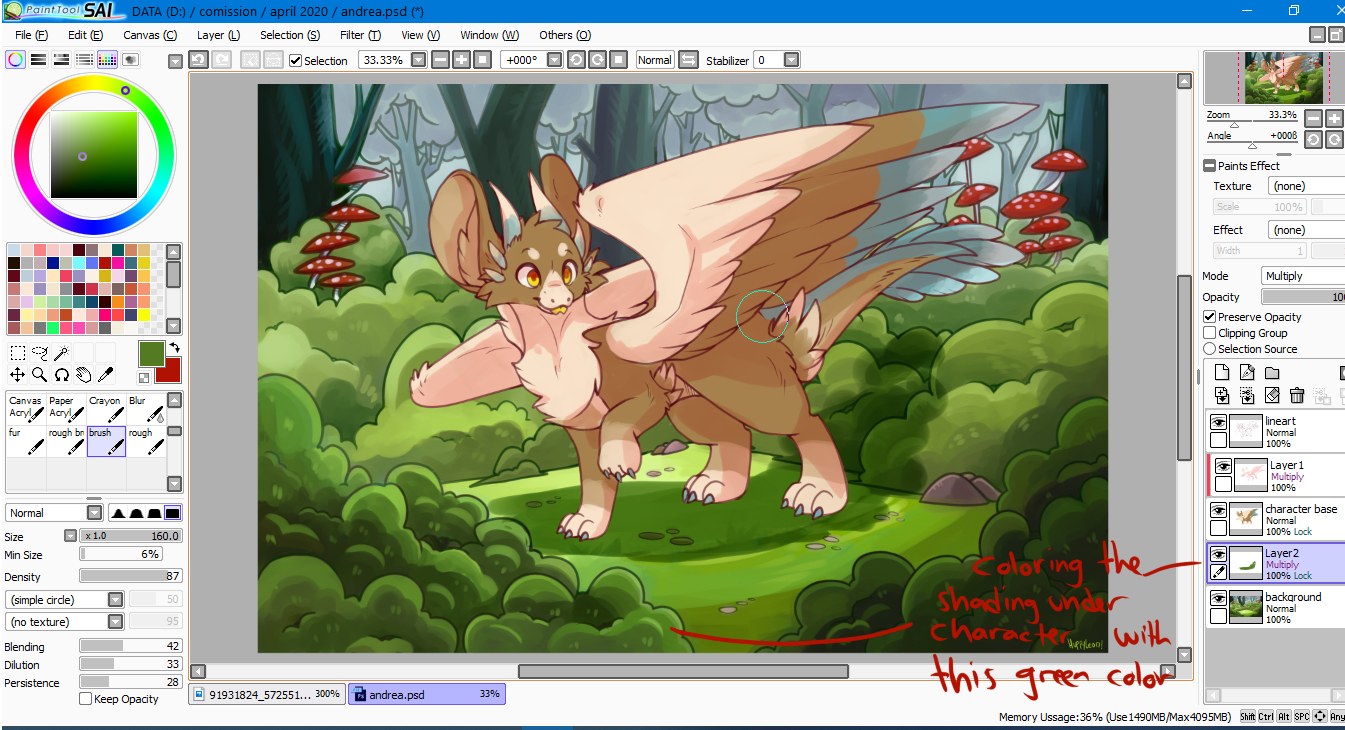Screen dimensions: 1345x730
Task: Open the Filter menu
Action: click(360, 35)
